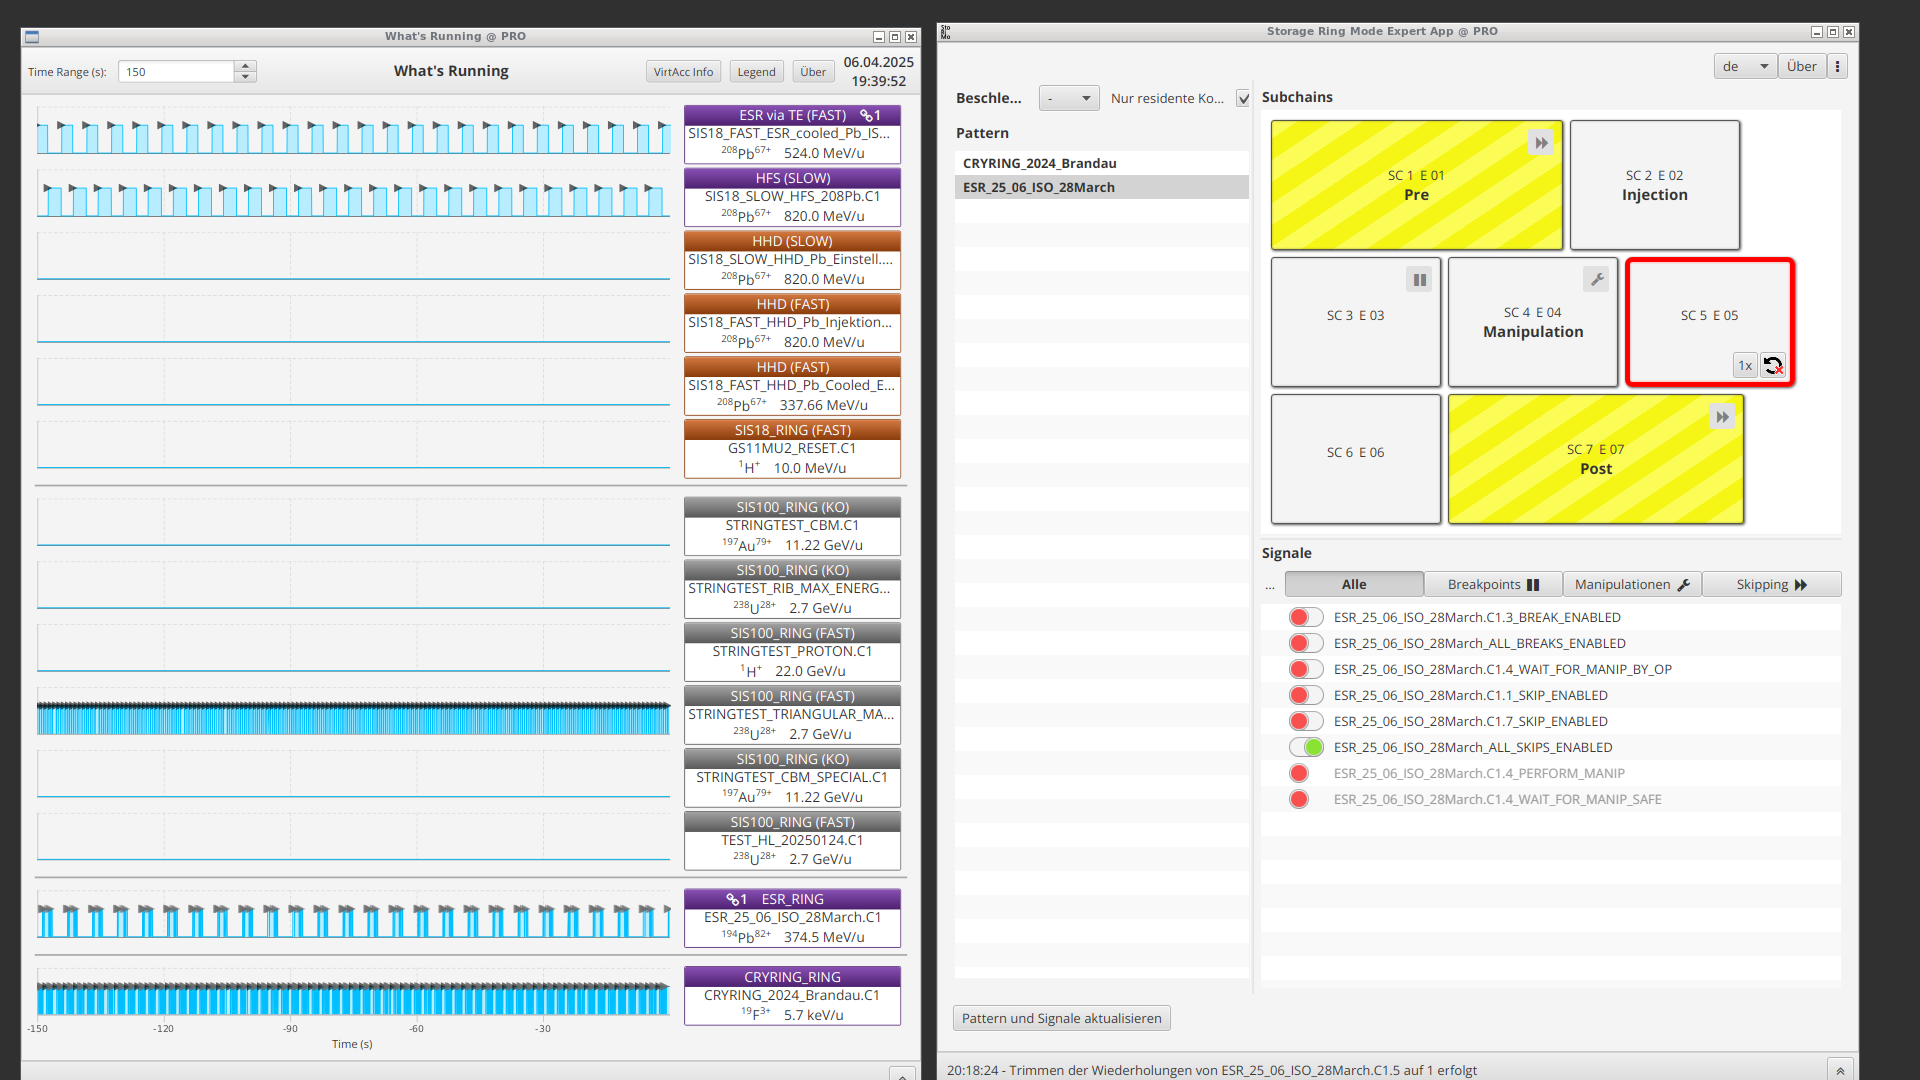Toggle C1.7_SKIP_ENABLED signal switch

tap(1306, 721)
